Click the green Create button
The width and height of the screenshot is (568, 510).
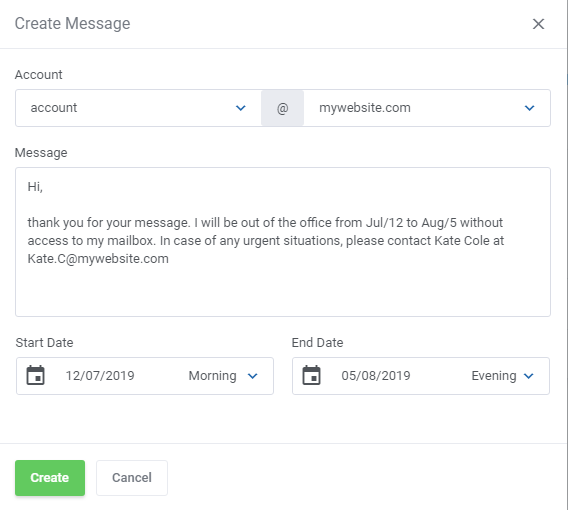50,478
